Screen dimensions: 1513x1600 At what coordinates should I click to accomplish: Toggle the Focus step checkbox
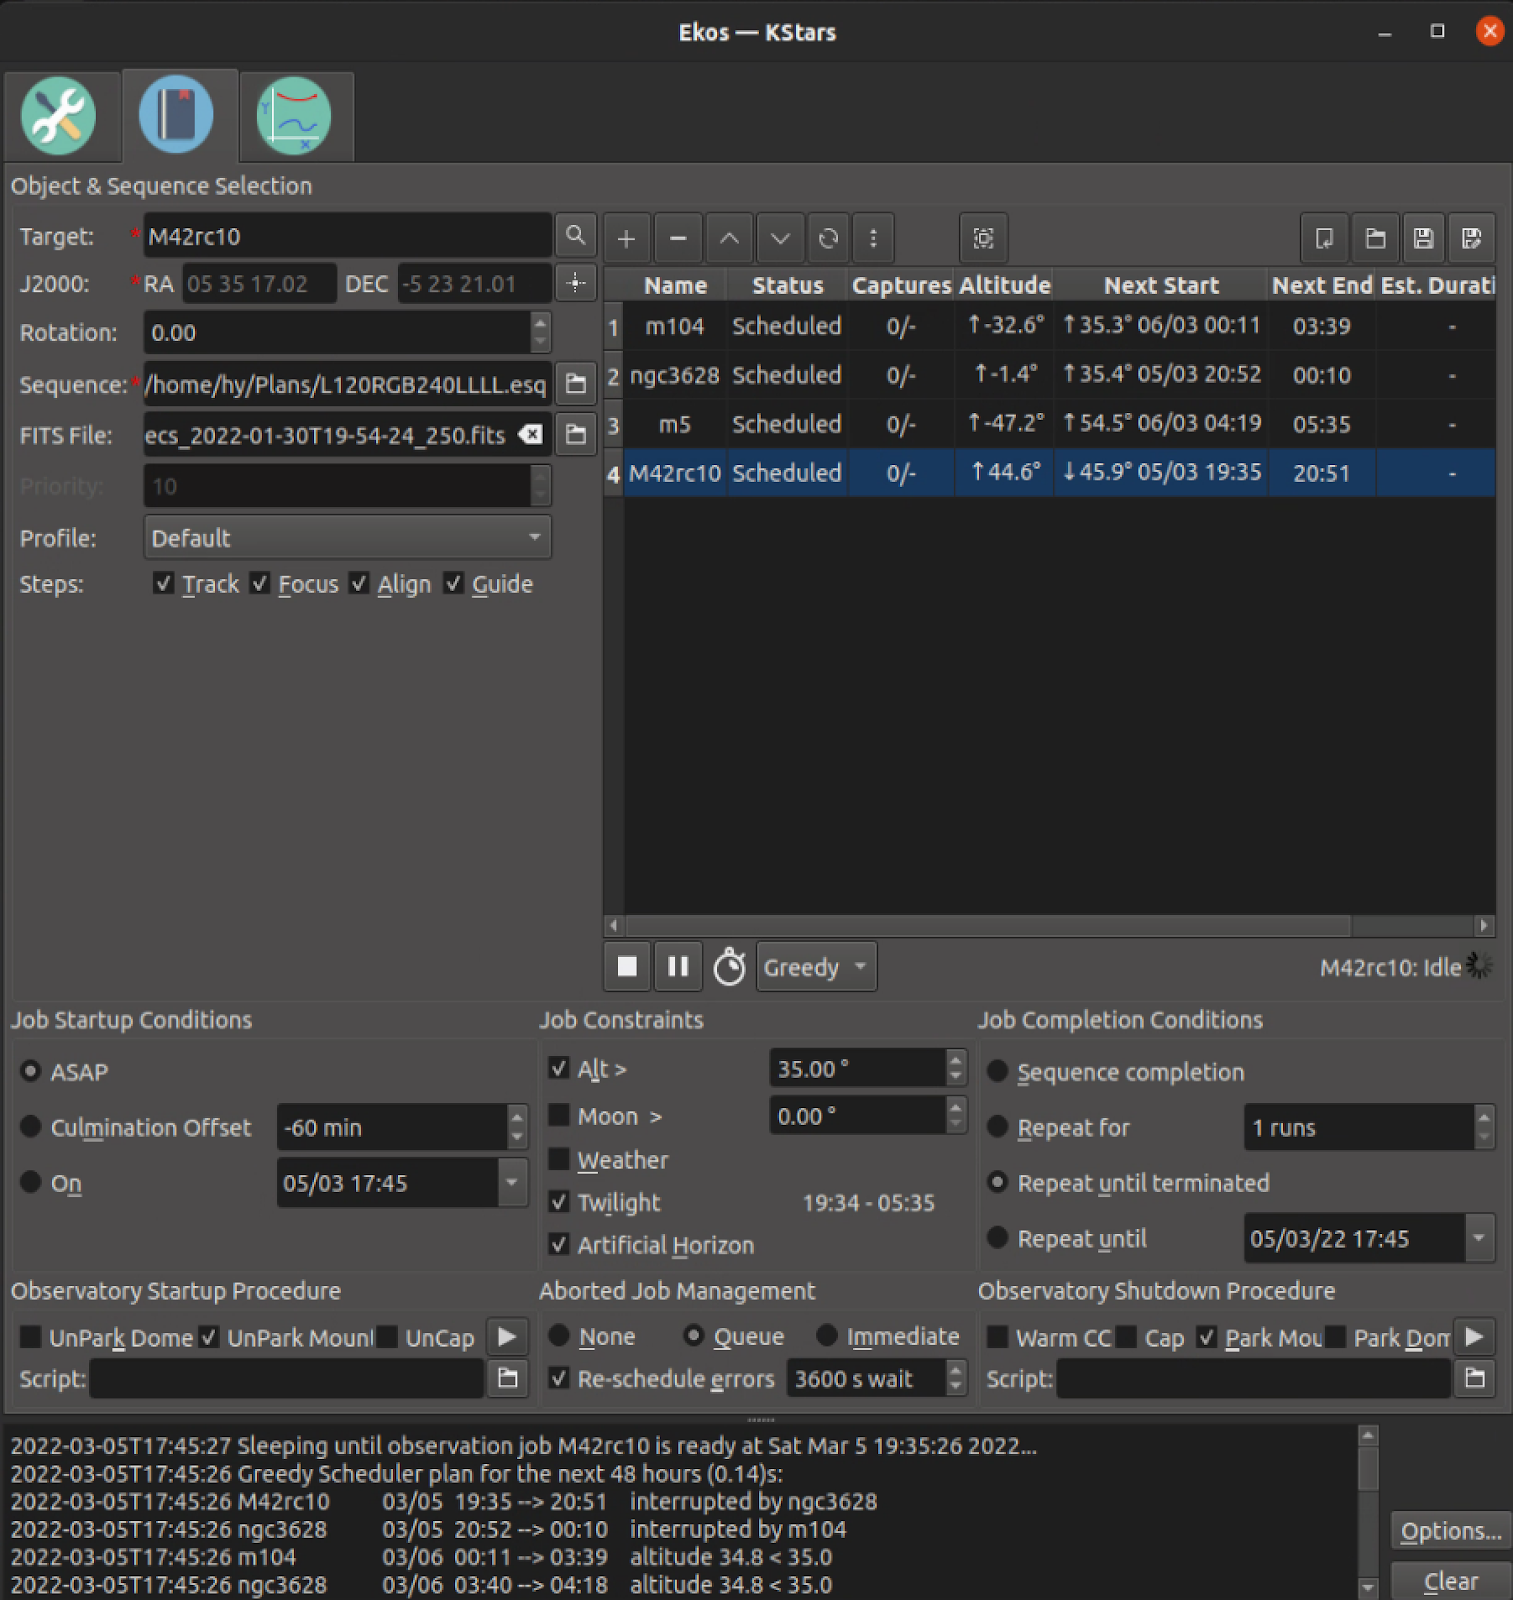click(x=260, y=583)
